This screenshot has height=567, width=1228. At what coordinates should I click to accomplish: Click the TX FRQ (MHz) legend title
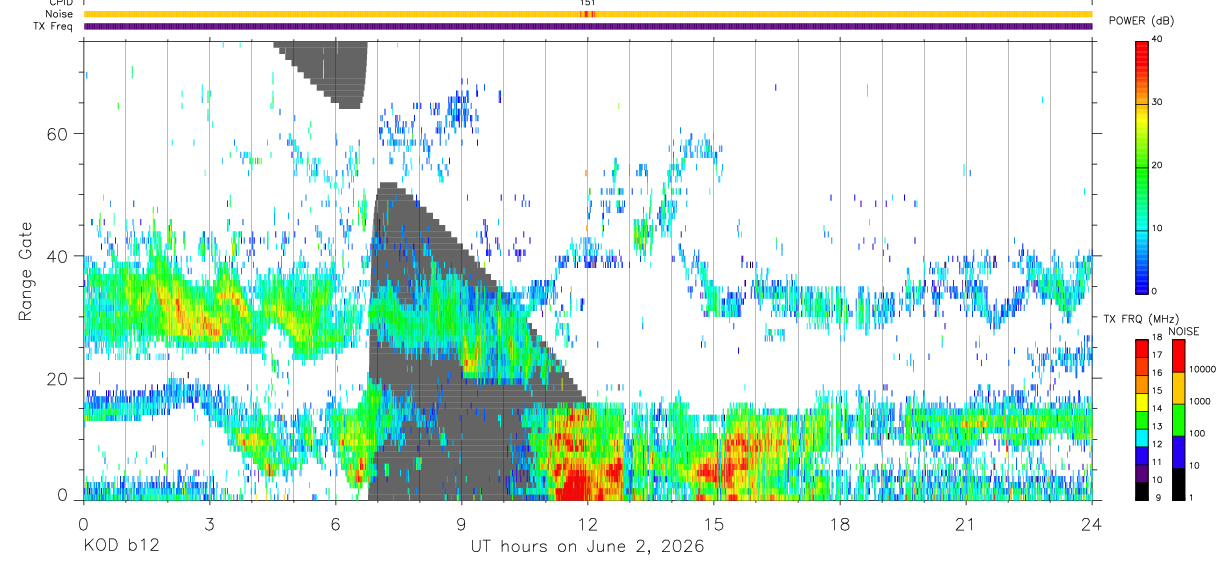tap(1141, 318)
